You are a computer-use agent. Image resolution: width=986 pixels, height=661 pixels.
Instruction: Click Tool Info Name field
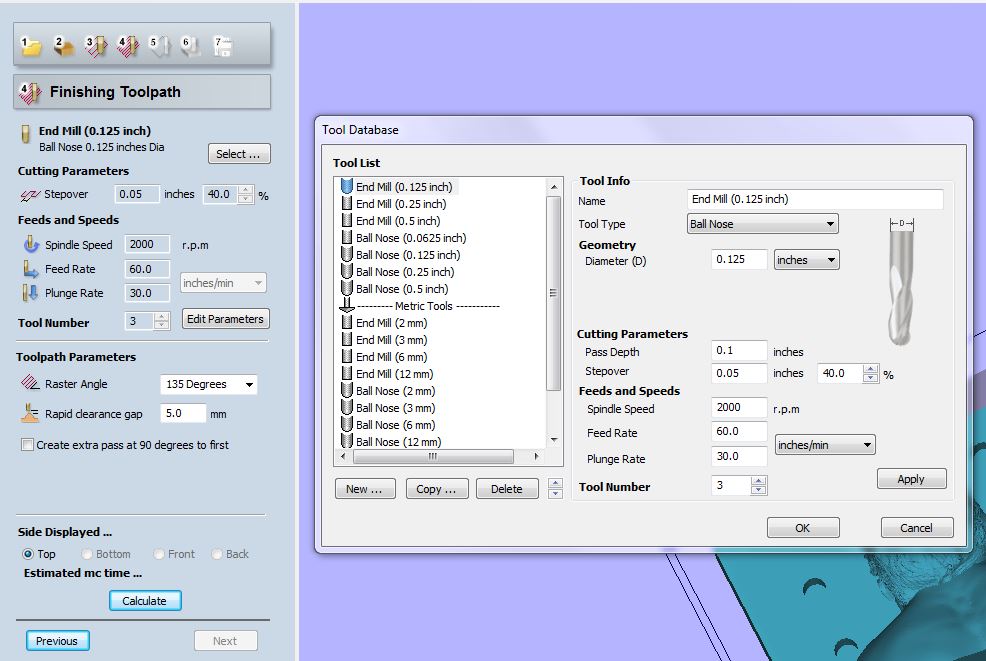pyautogui.click(x=815, y=199)
